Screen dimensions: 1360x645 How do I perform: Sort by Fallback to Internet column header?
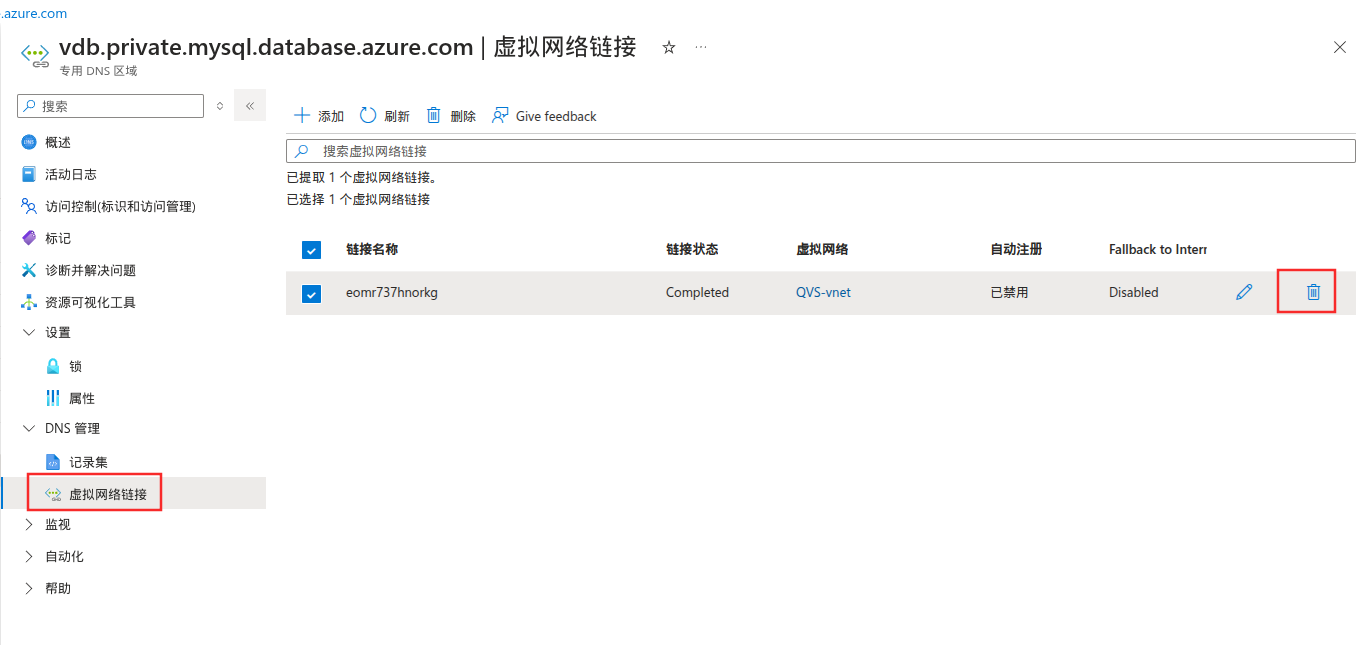(1158, 249)
